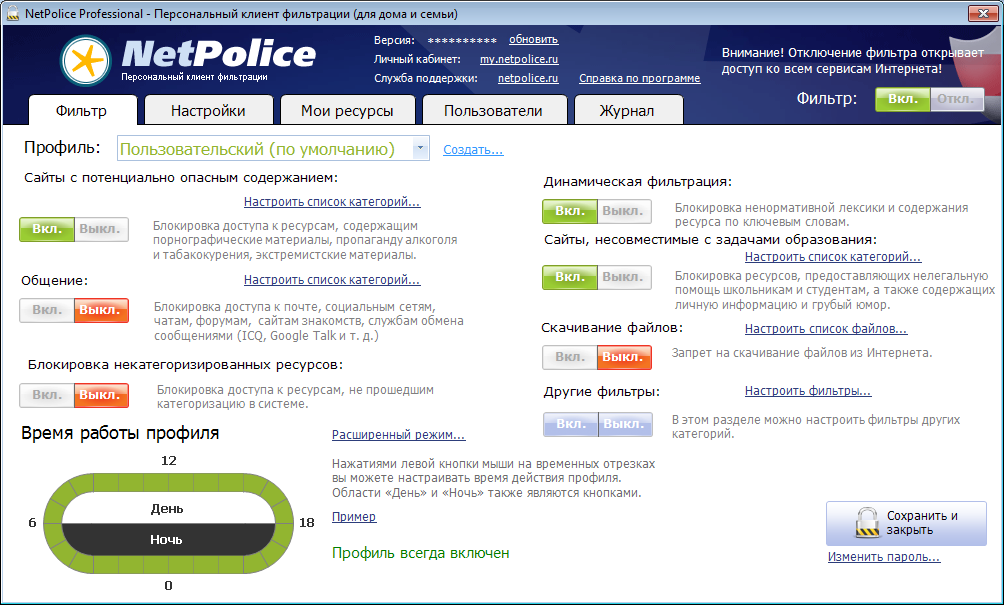Open Справка по программе link
The height and width of the screenshot is (605, 1004).
pyautogui.click(x=640, y=79)
